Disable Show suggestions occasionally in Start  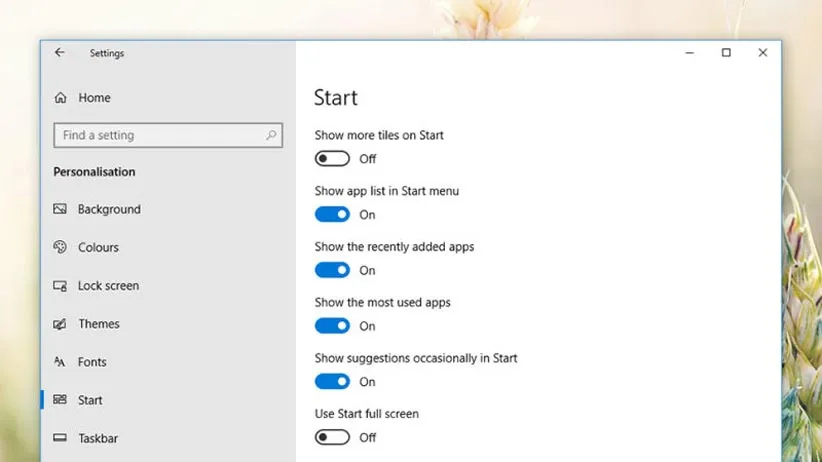point(332,381)
